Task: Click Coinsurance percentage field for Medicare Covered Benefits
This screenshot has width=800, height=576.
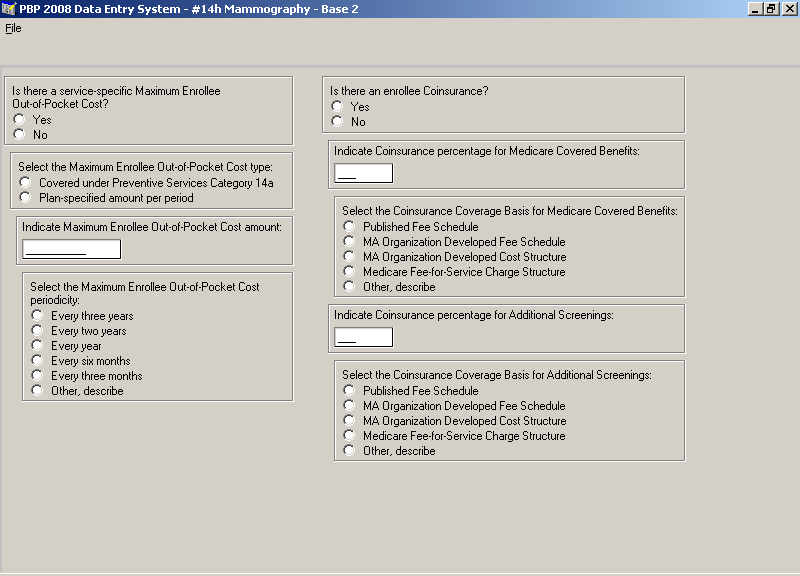Action: 363,173
